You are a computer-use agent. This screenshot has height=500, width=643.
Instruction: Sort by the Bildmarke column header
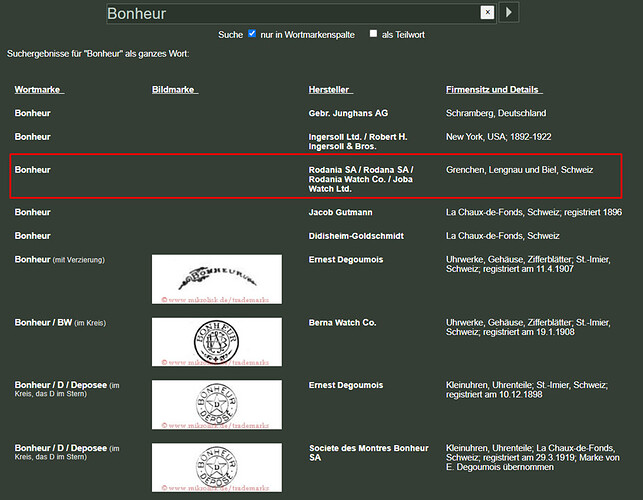point(175,89)
